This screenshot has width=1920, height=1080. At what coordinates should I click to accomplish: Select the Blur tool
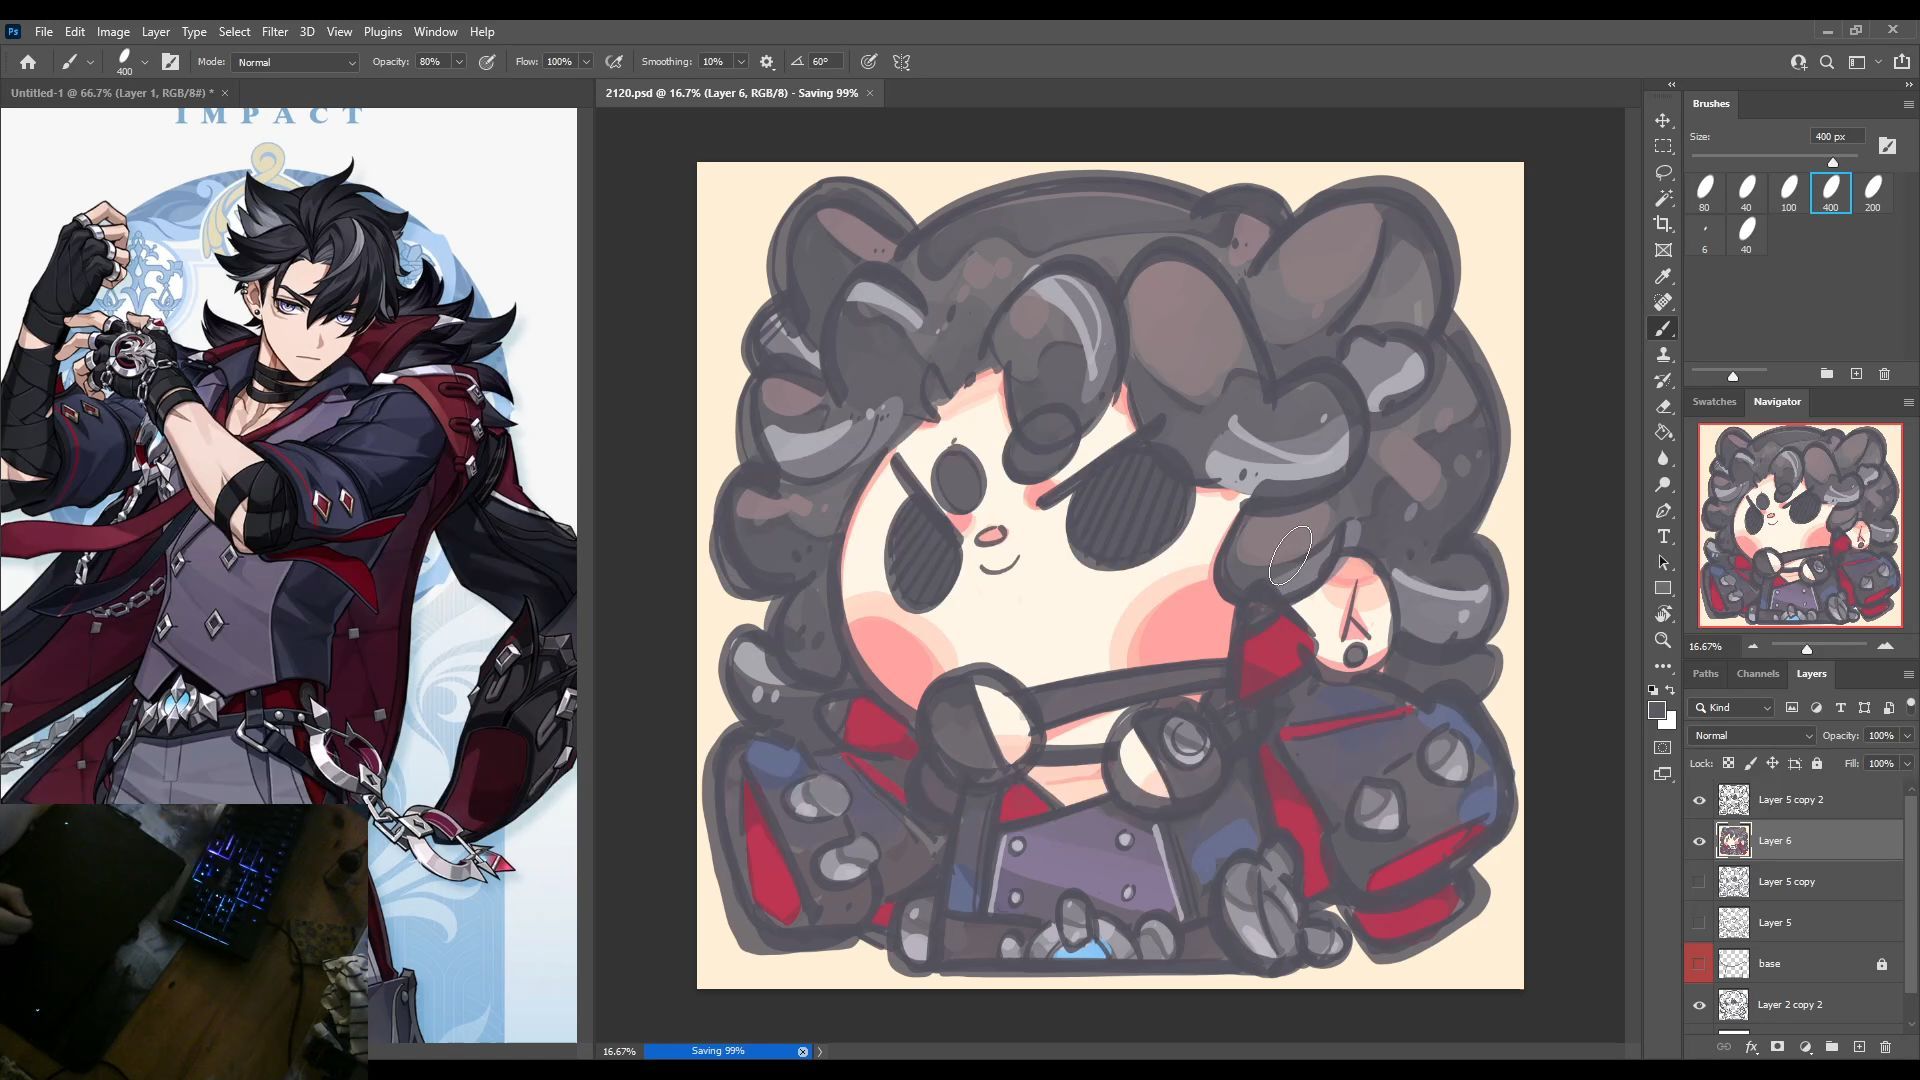[1663, 458]
